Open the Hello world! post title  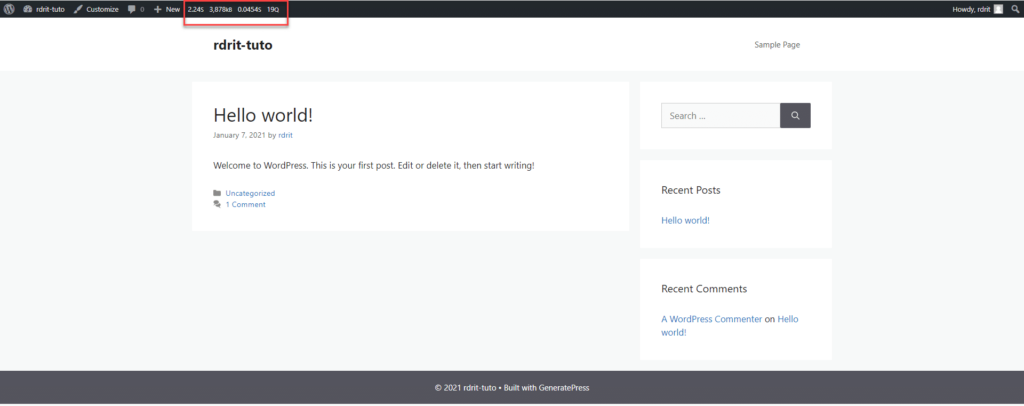coord(263,115)
